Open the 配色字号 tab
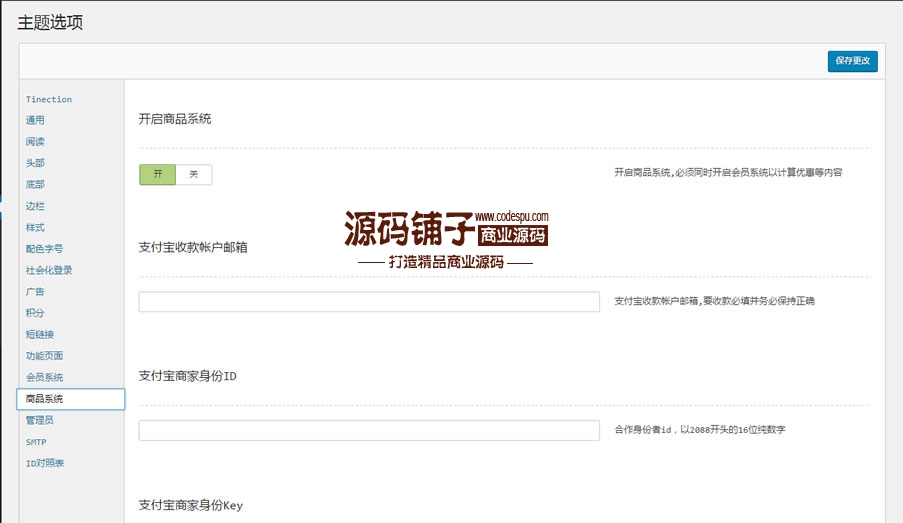 point(44,249)
